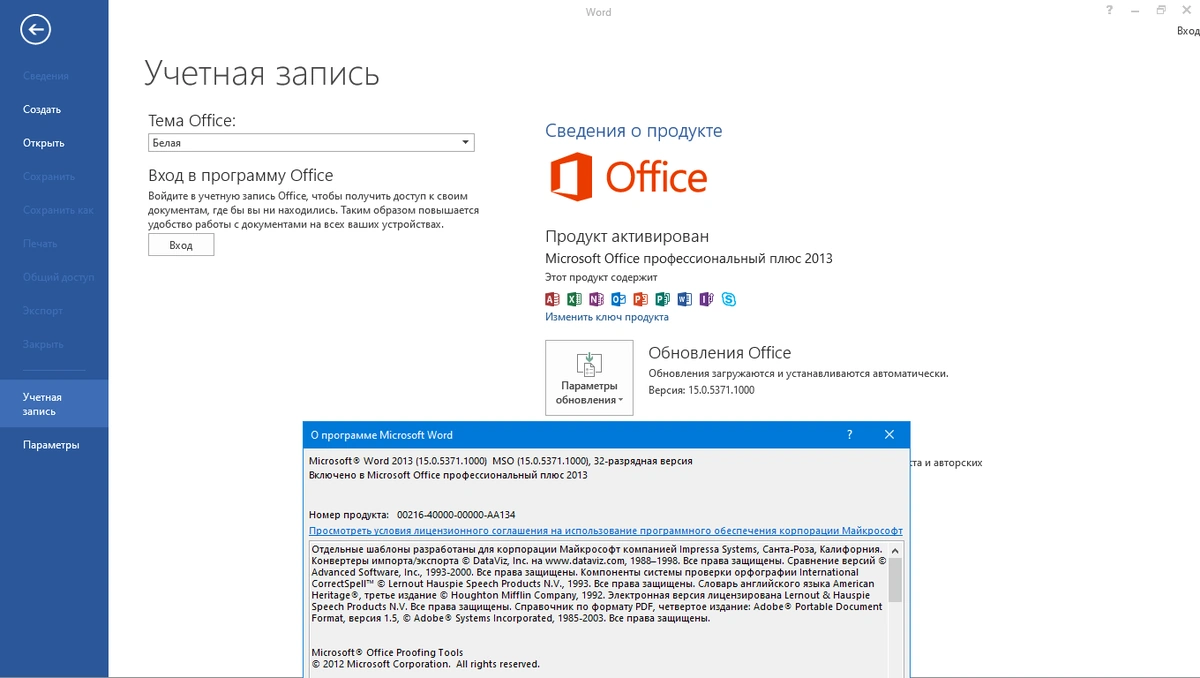Click the Сведения о продукте heading
This screenshot has height=678, width=1200.
point(633,131)
